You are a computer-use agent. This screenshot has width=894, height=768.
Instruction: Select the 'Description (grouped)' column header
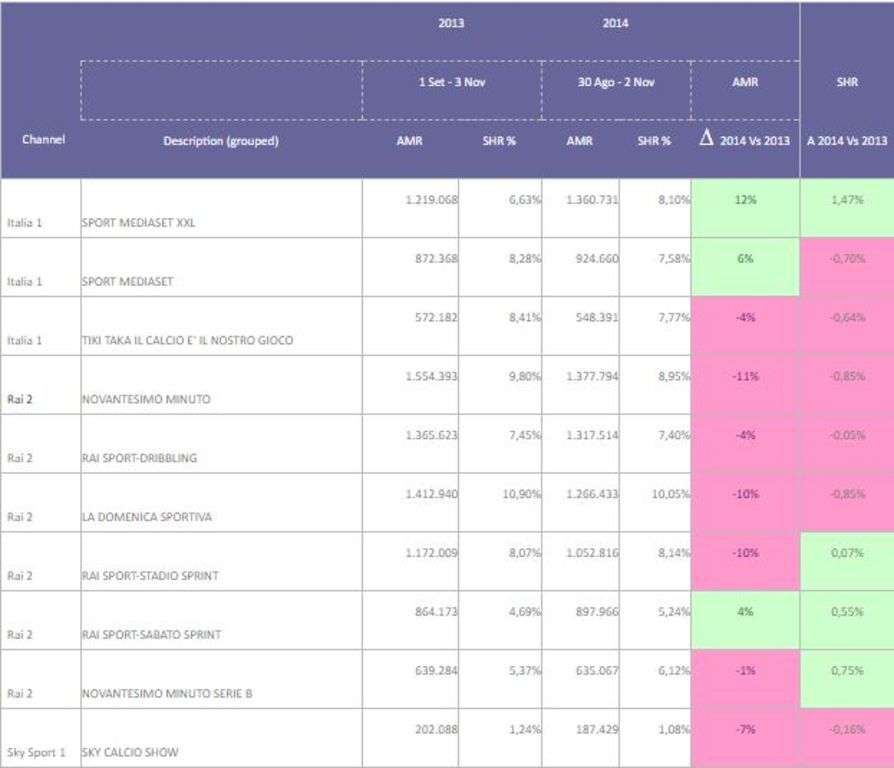[221, 141]
